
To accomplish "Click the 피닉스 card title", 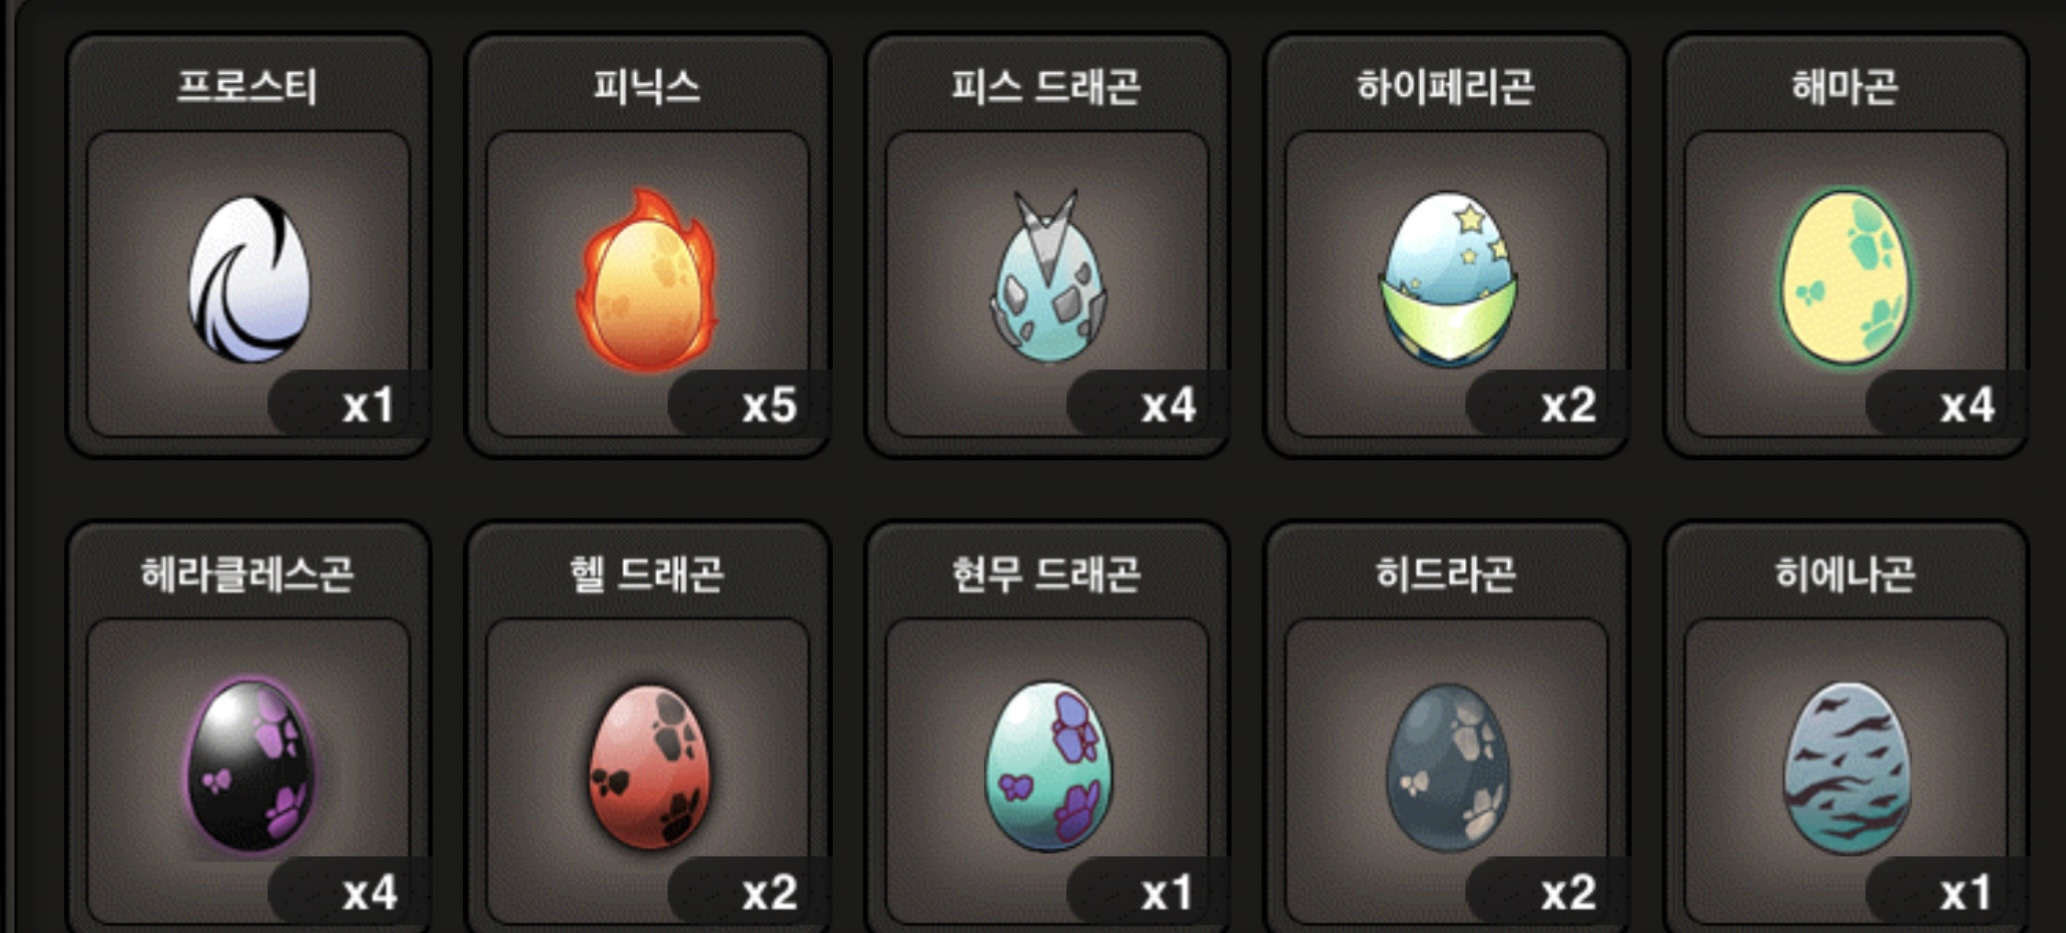I will pos(647,87).
